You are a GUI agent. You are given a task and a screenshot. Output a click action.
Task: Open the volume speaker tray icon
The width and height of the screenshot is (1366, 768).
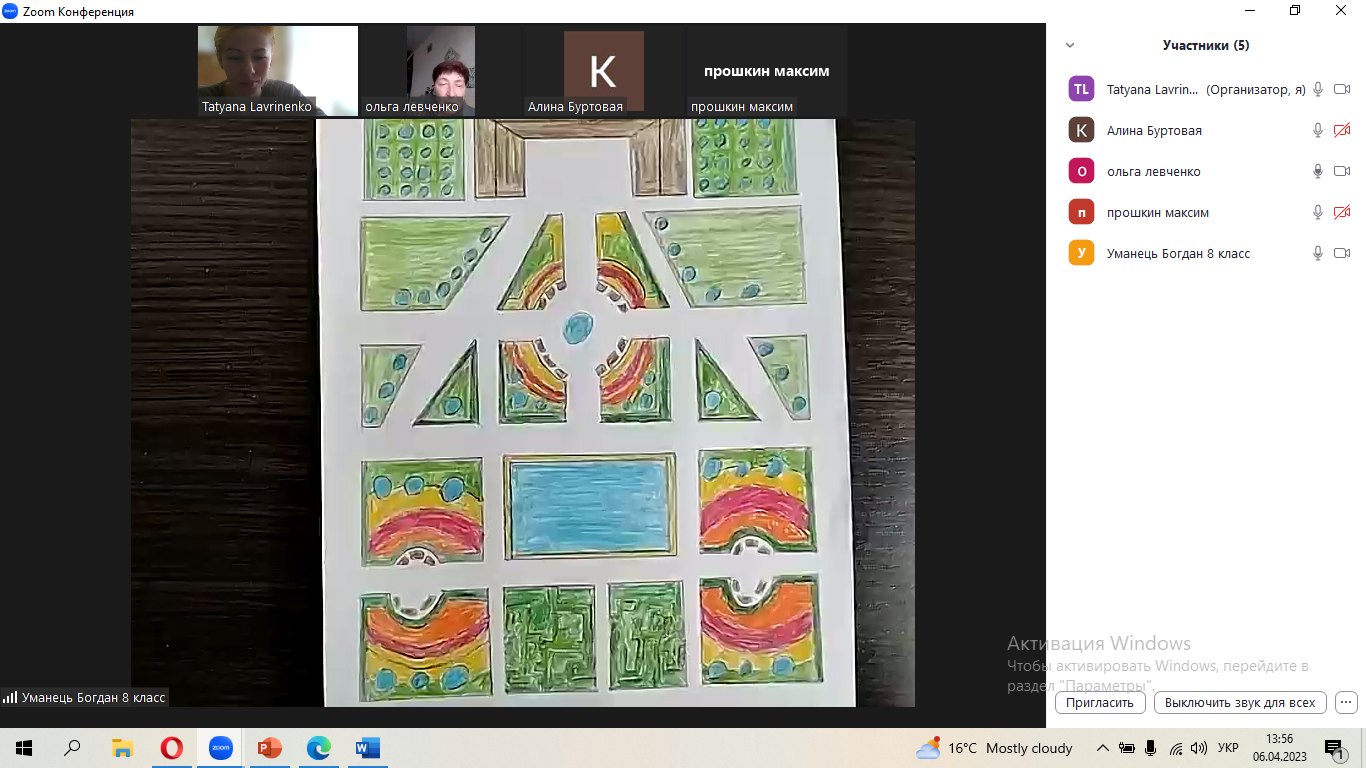pyautogui.click(x=1199, y=748)
